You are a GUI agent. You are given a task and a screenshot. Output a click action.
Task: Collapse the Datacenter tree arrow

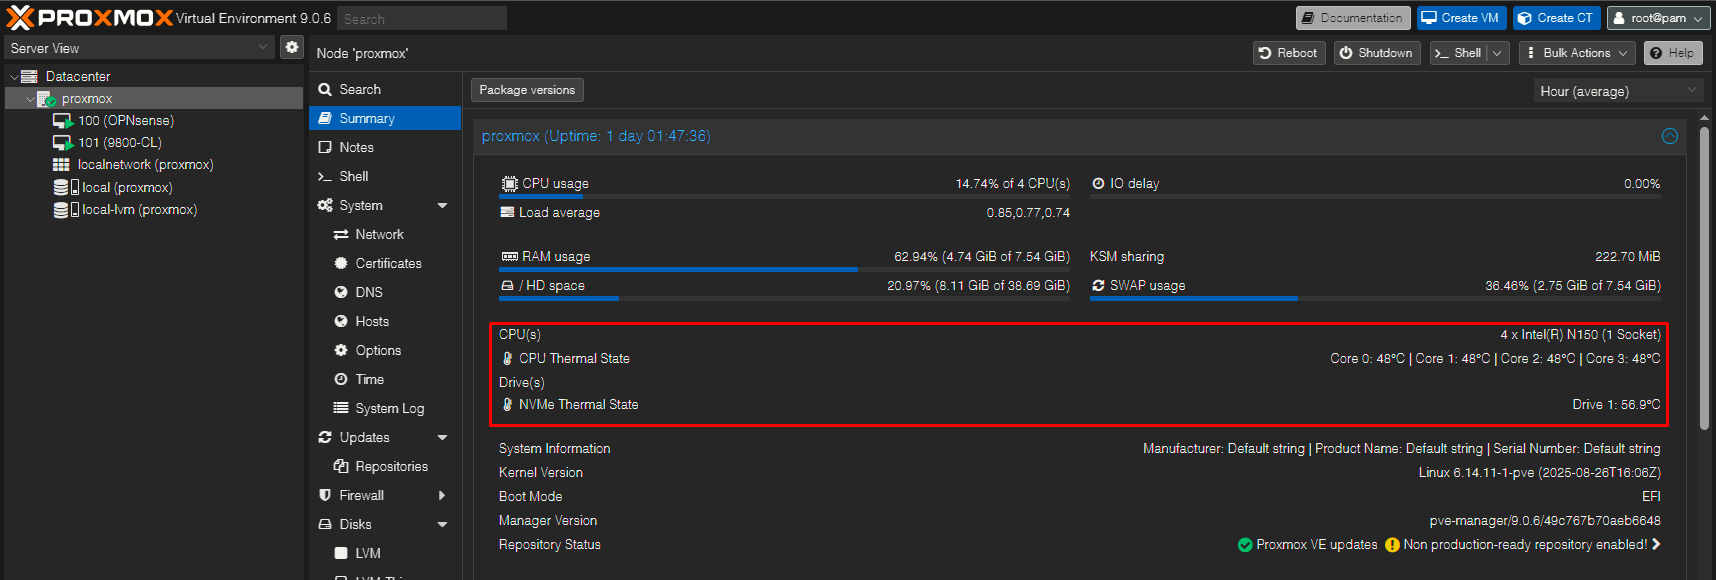point(13,76)
